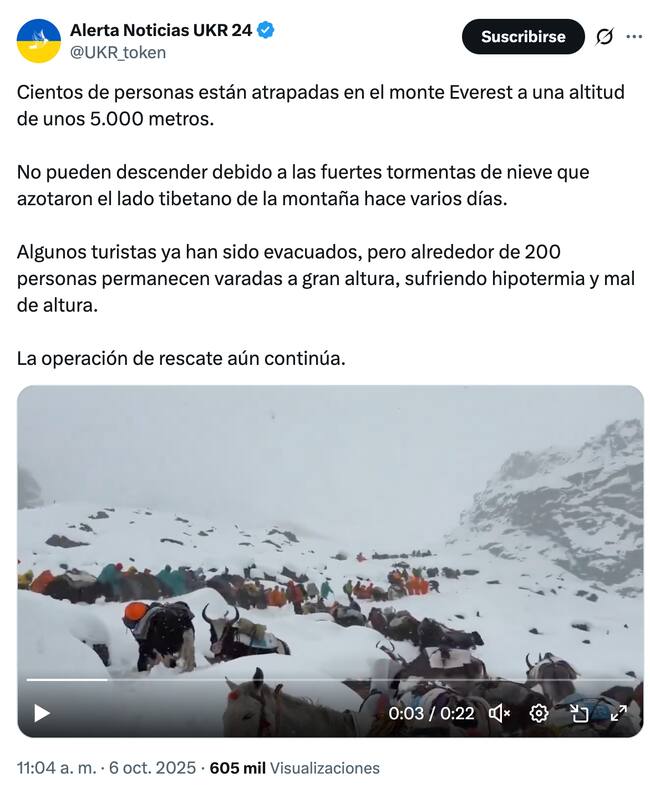The height and width of the screenshot is (793, 650).
Task: Toggle picture-in-picture mode
Action: tap(579, 713)
